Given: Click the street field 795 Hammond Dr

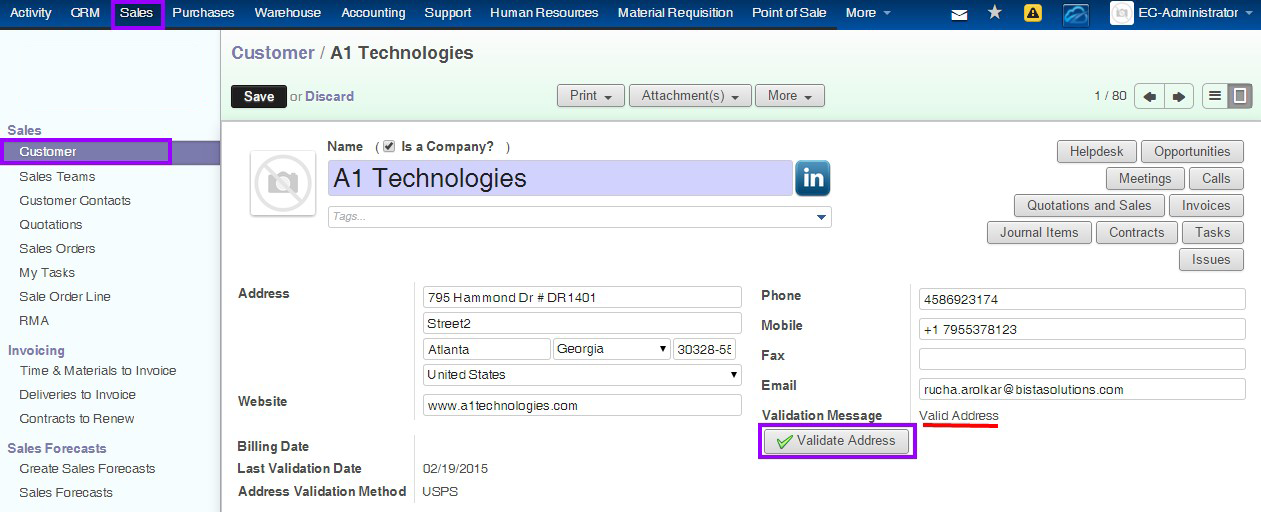Looking at the screenshot, I should (582, 297).
